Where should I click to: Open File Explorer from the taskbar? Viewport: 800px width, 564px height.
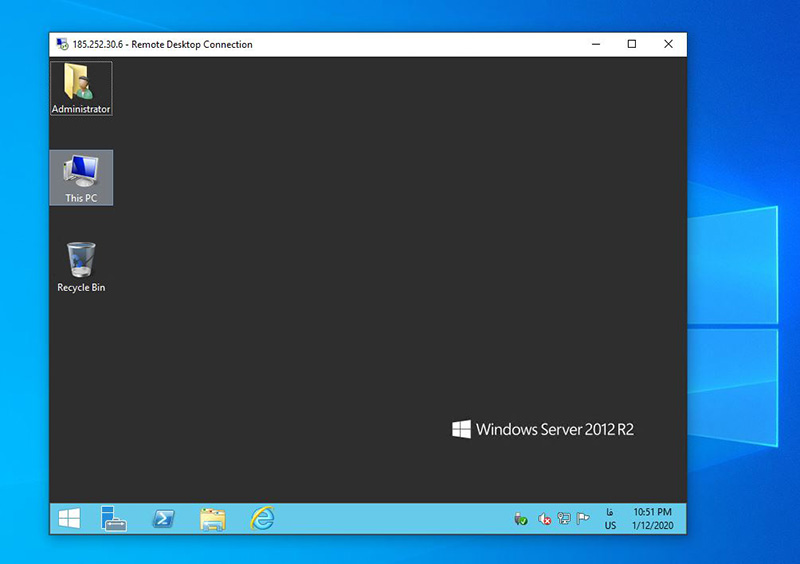pos(213,519)
